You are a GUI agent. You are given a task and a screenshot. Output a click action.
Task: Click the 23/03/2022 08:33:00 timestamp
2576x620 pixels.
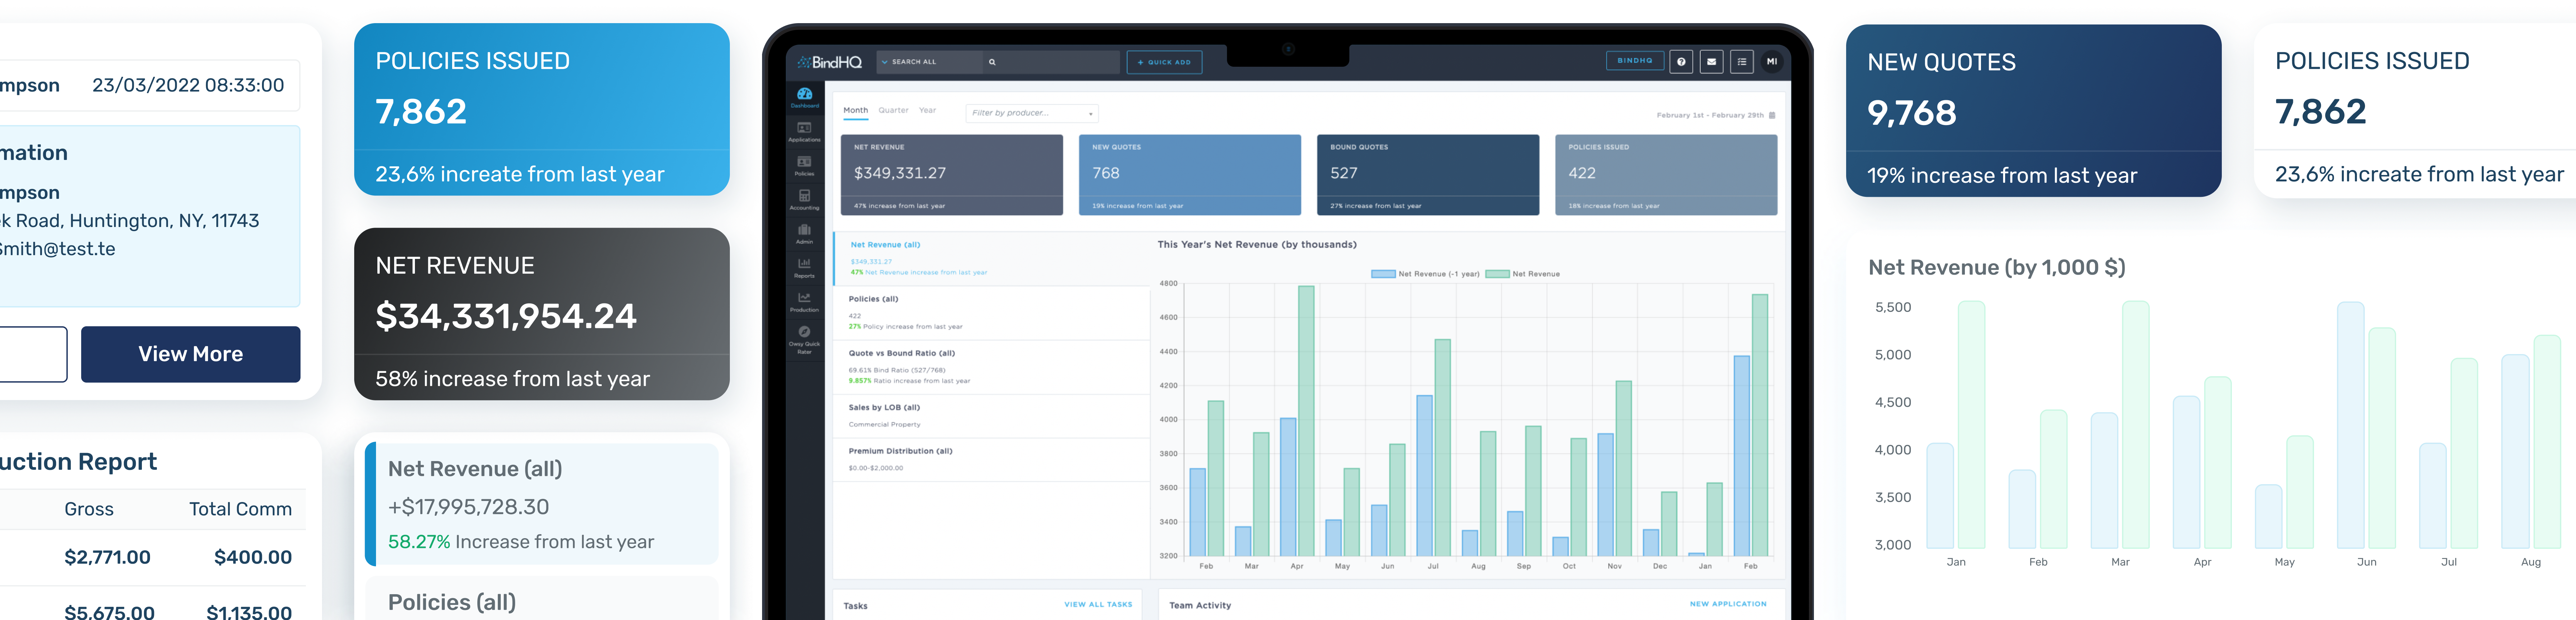pos(188,85)
